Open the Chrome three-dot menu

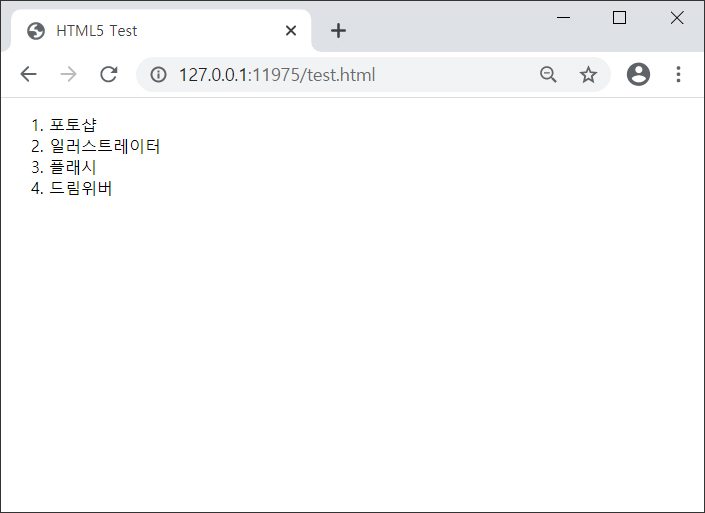pos(678,74)
